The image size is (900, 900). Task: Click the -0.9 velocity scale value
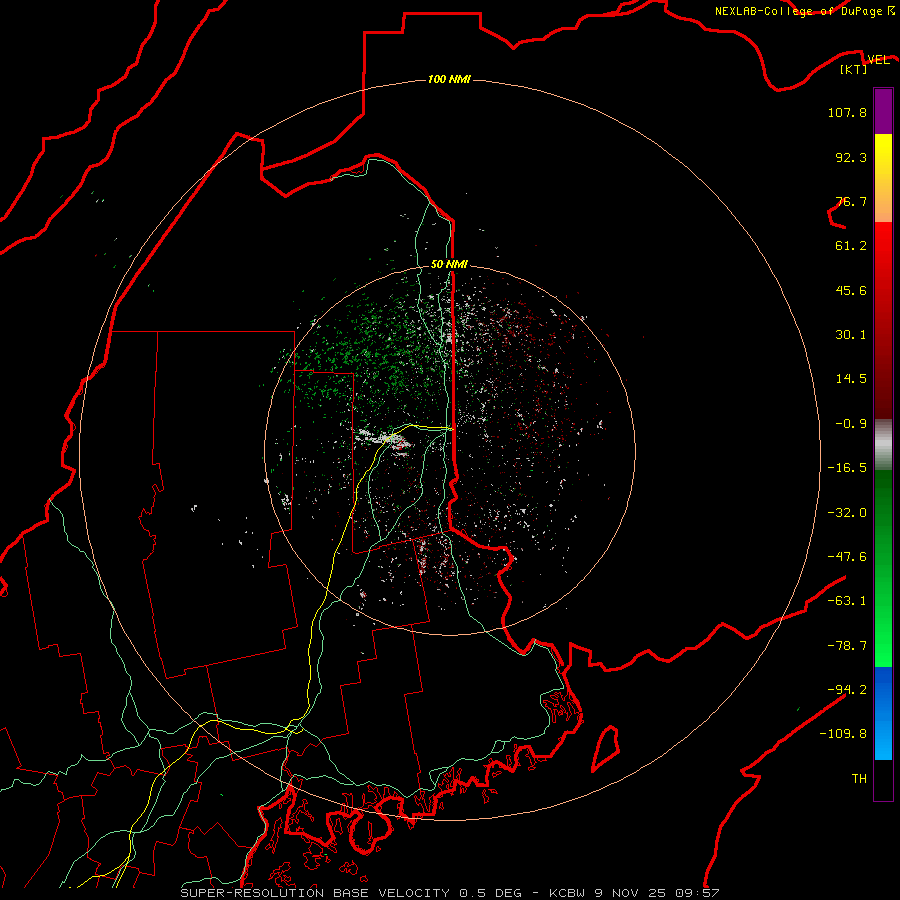(x=851, y=424)
